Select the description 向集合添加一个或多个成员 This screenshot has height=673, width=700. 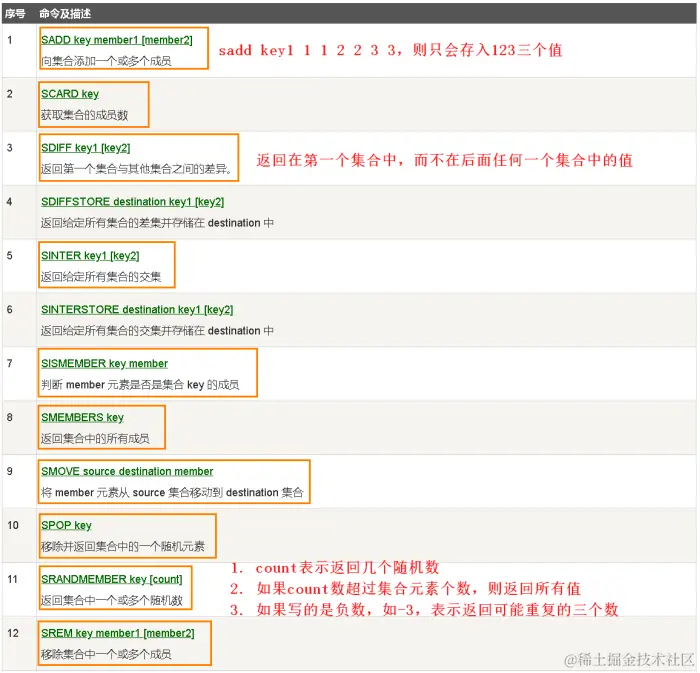click(x=106, y=61)
